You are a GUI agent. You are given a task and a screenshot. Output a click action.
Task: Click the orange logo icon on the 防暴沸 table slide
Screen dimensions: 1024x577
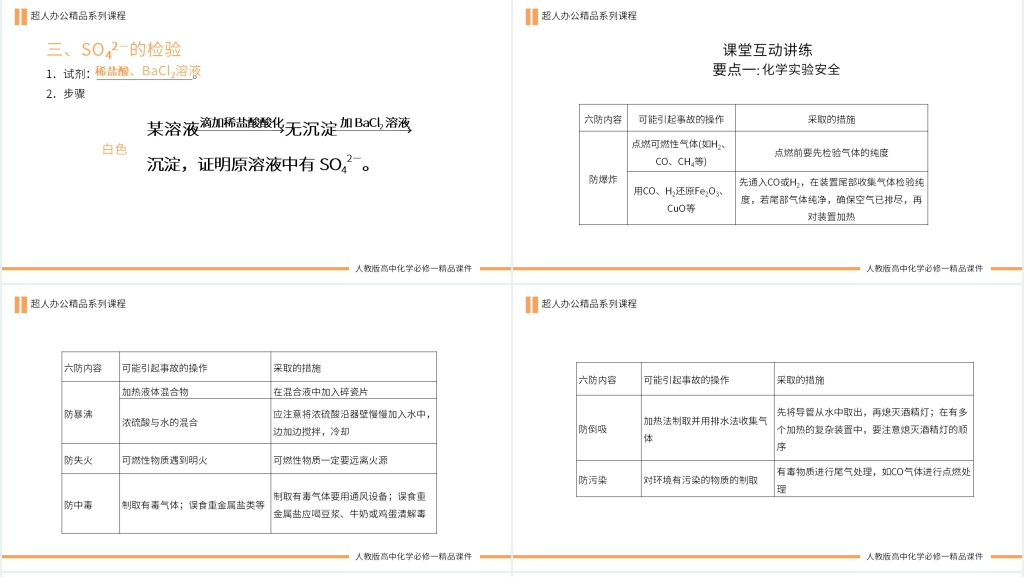[x=20, y=304]
